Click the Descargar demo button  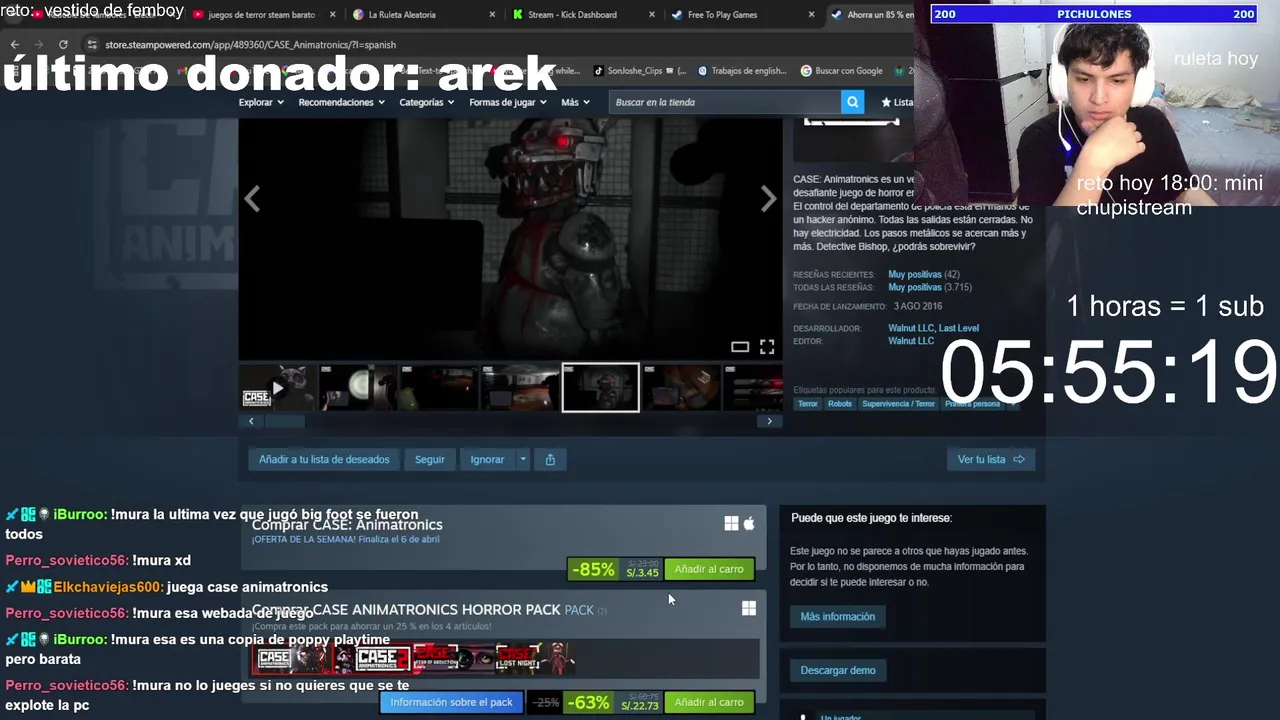[837, 670]
